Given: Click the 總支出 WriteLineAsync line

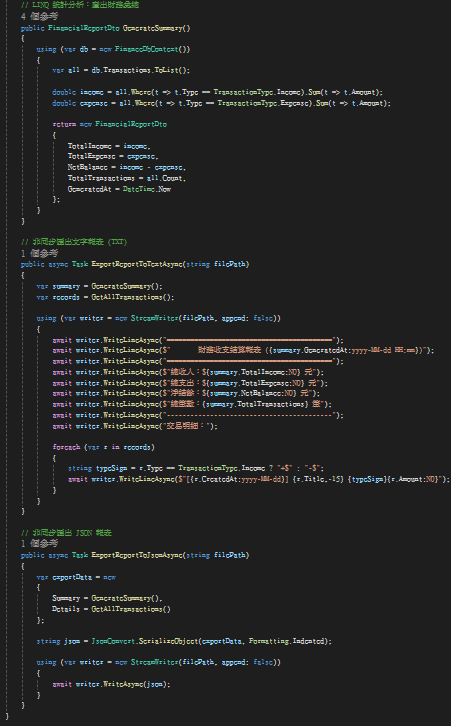Looking at the screenshot, I should pyautogui.click(x=190, y=383).
